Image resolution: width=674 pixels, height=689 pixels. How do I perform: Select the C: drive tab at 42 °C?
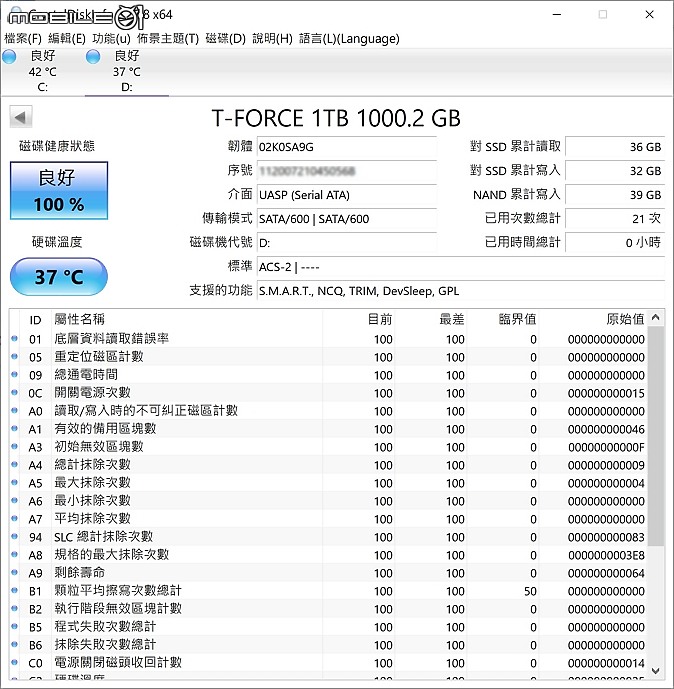coord(43,71)
